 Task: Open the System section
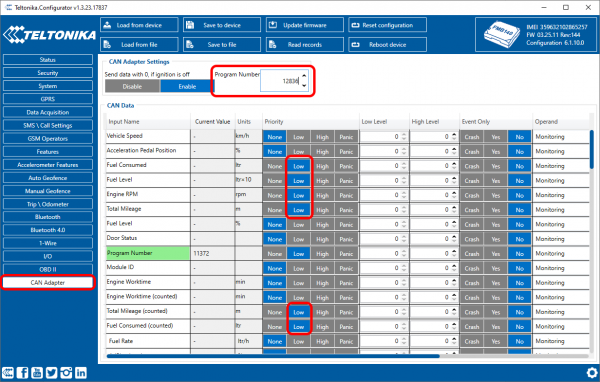[48, 86]
